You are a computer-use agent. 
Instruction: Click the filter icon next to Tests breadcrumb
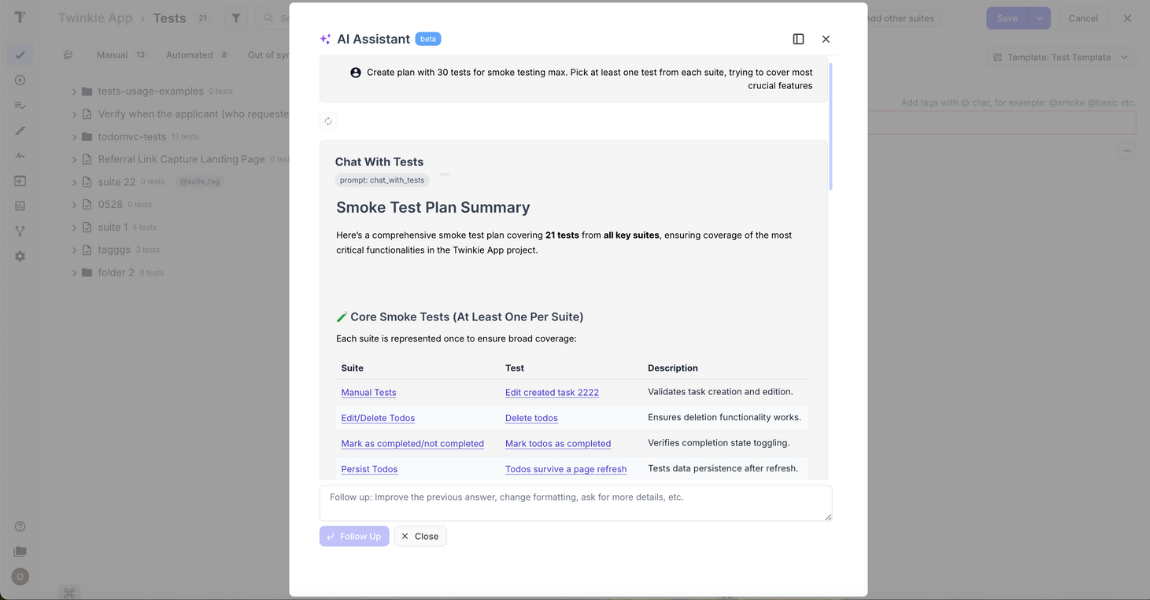click(236, 17)
